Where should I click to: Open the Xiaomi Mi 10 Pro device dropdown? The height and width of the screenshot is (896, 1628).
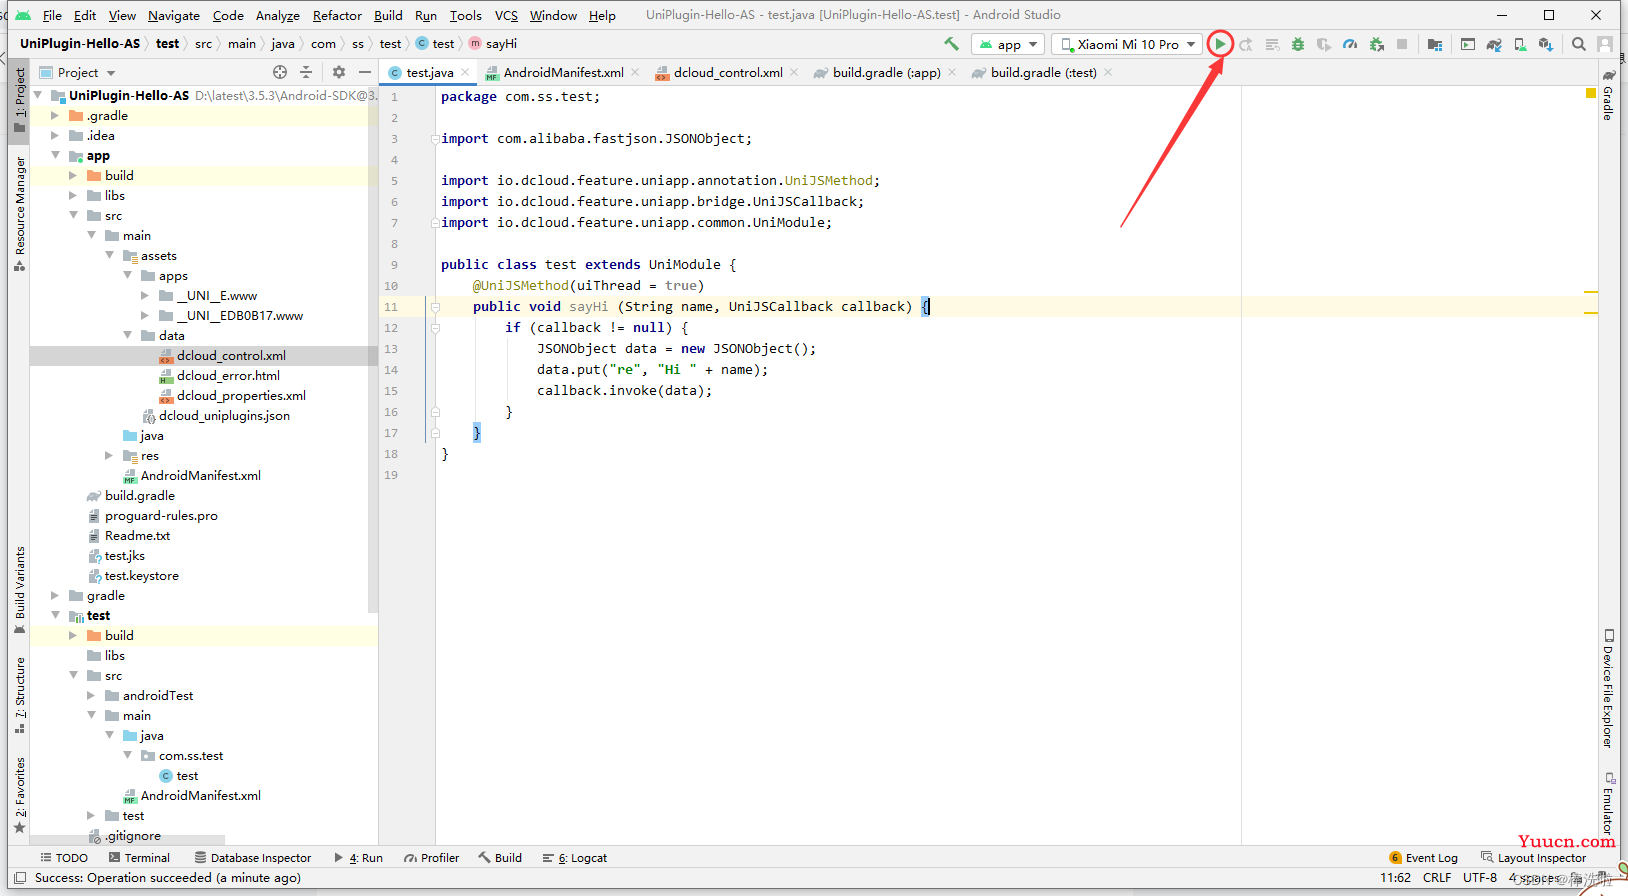(1127, 44)
